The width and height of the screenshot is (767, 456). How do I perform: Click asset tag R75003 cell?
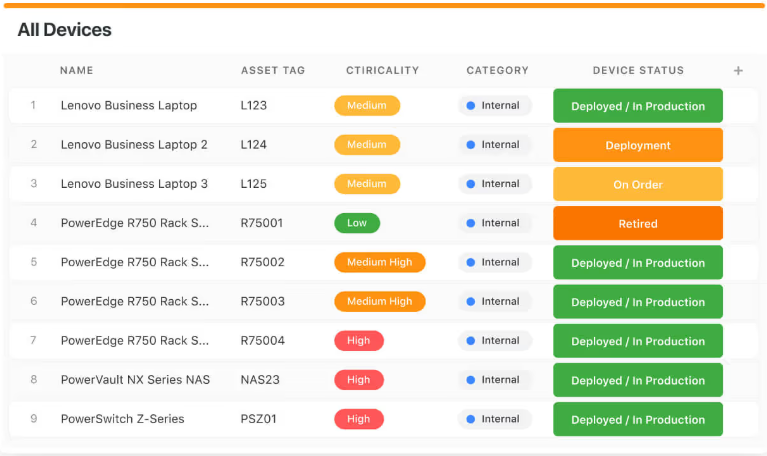262,302
